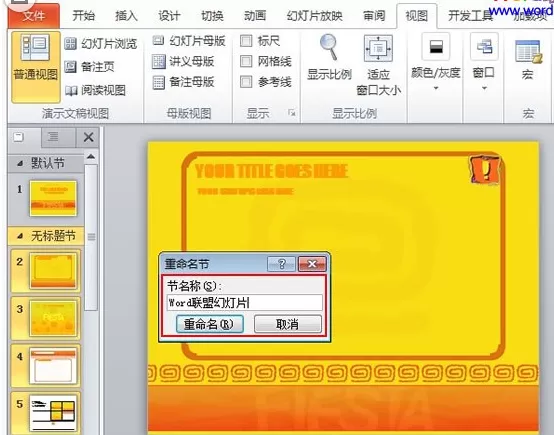Select slide 1 thumbnail
This screenshot has width=554, height=435.
53,198
